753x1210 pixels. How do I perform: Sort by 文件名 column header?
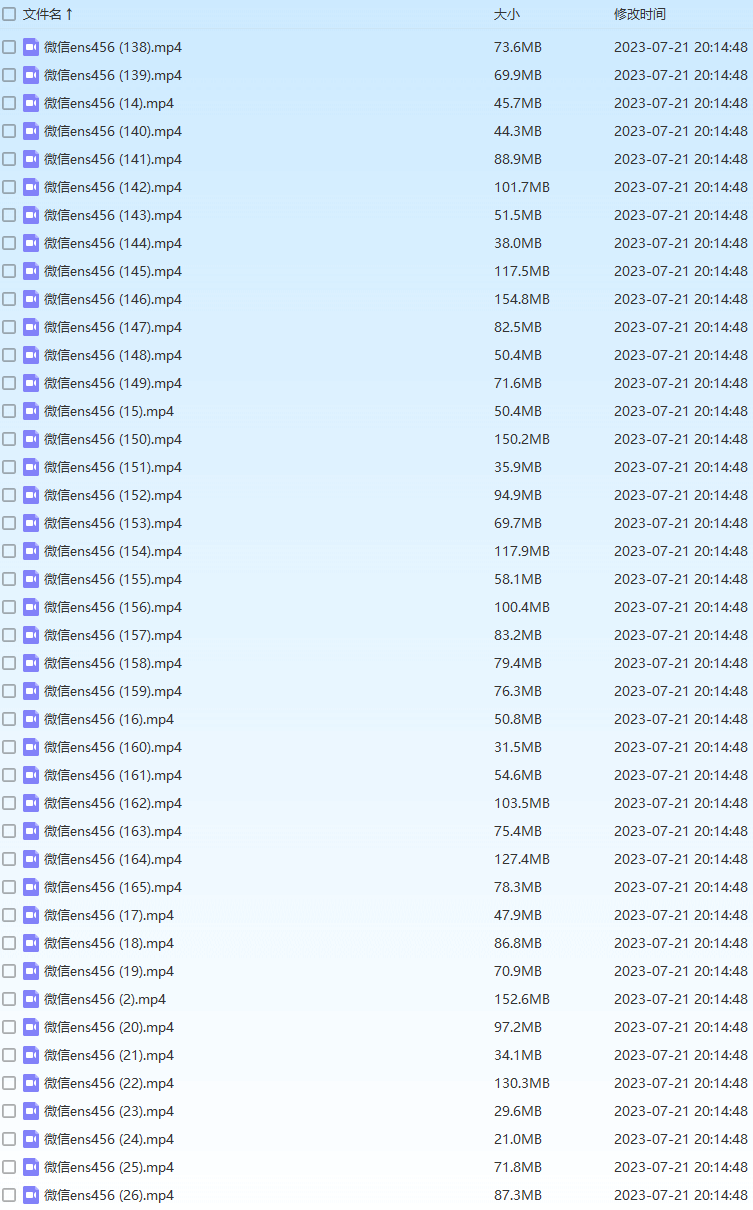(47, 14)
